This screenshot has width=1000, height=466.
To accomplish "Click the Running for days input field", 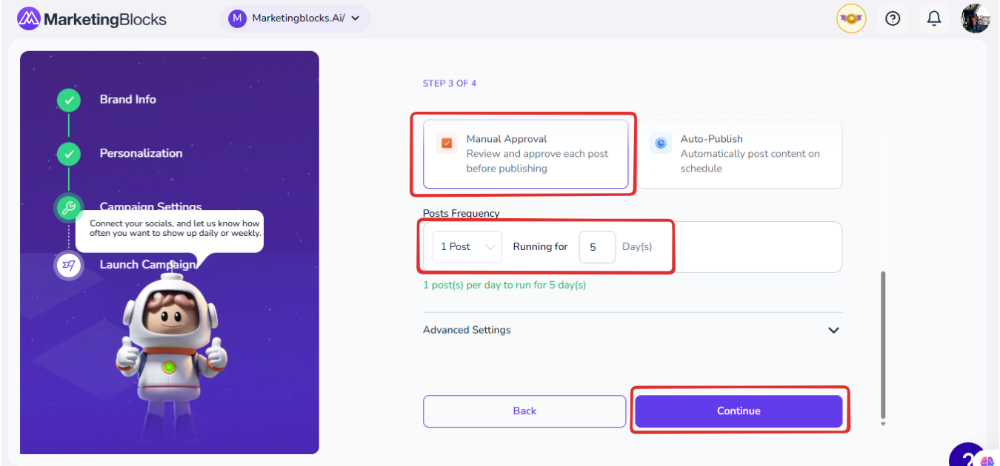I will coord(596,247).
